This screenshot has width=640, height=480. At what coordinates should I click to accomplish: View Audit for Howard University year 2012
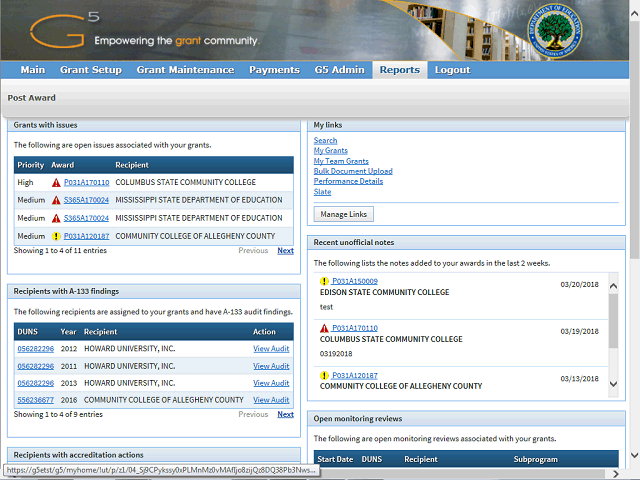tap(271, 348)
